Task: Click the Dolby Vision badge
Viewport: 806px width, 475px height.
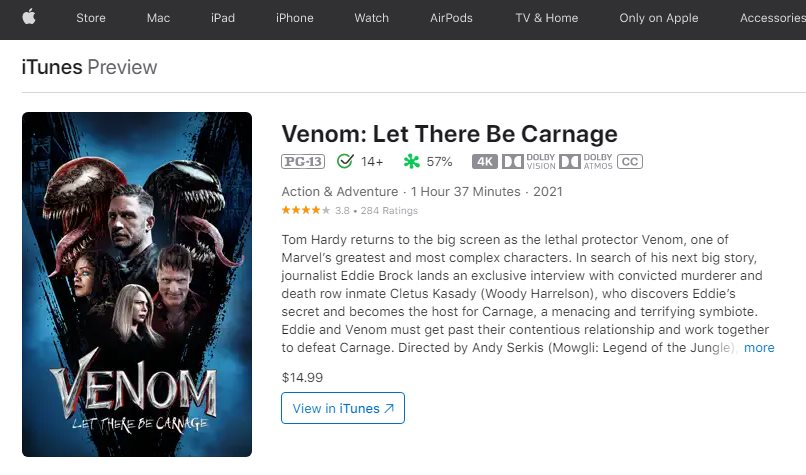Action: point(528,161)
